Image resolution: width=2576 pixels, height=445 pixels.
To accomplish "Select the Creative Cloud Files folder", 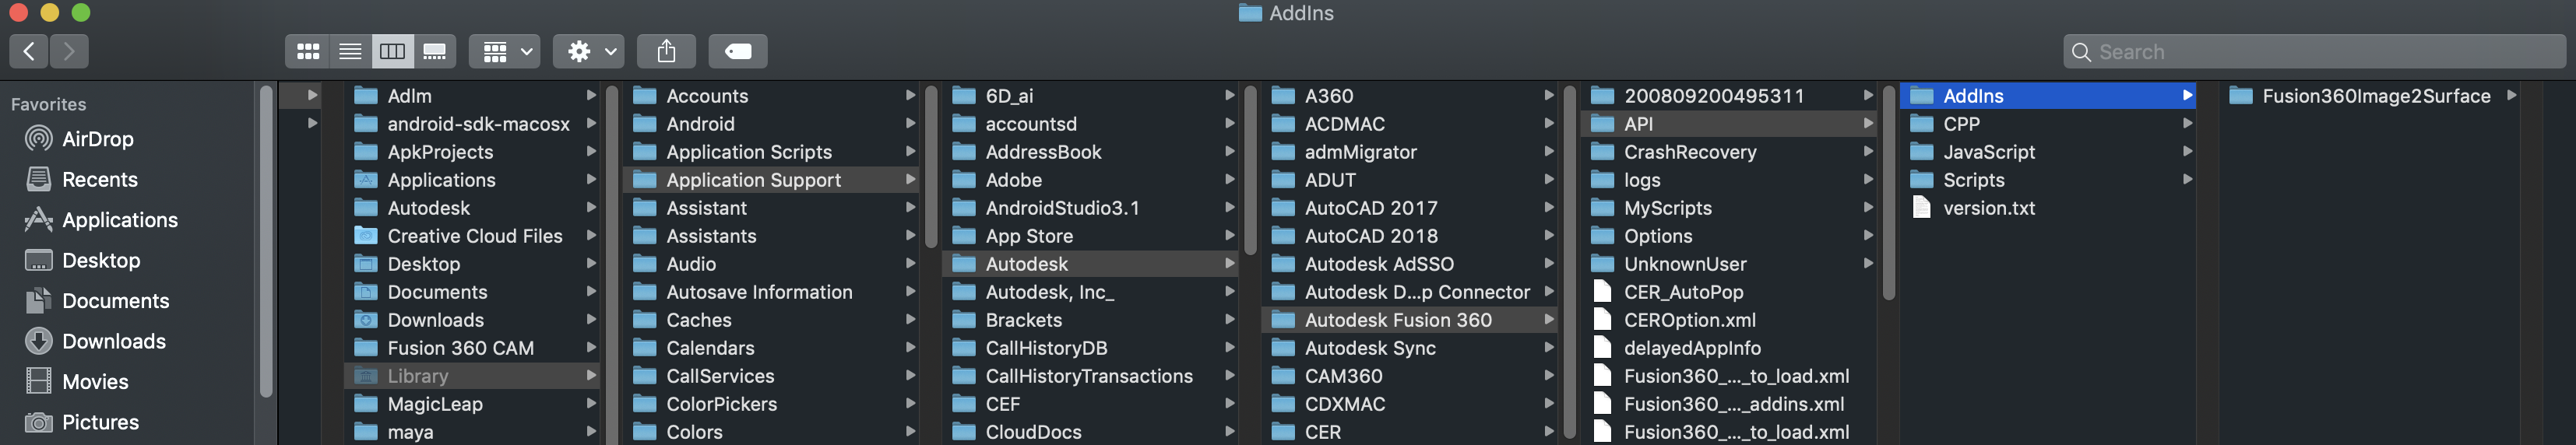I will click(x=472, y=236).
